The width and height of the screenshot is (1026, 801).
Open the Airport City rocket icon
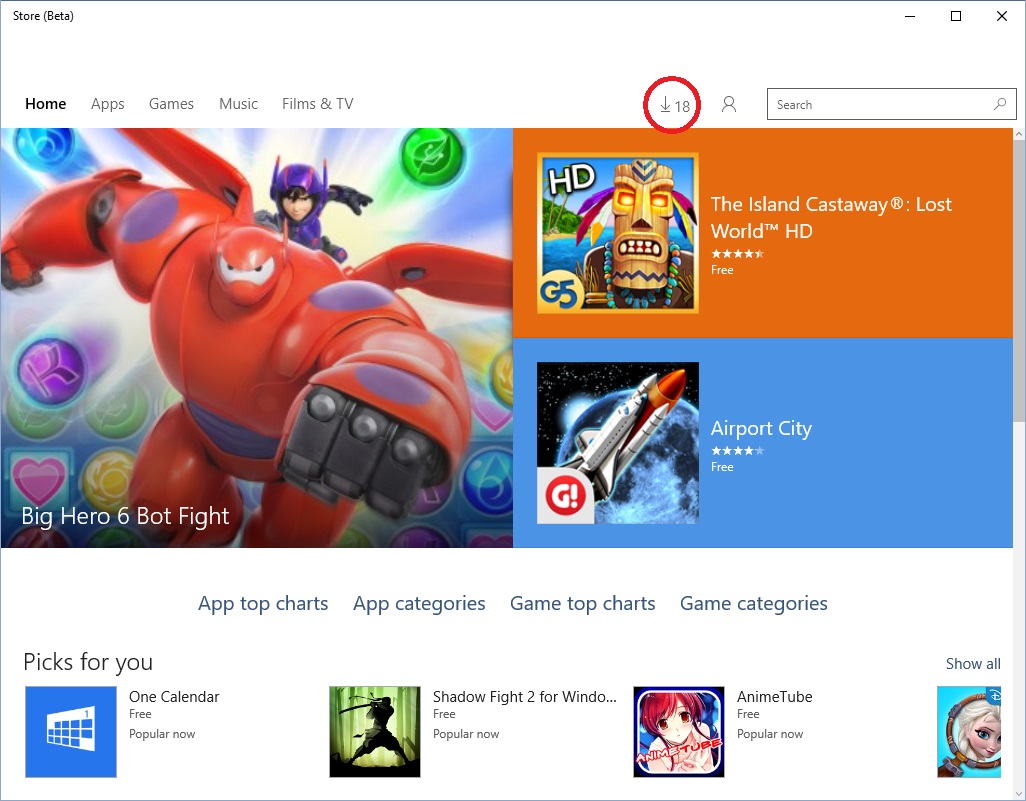(618, 443)
